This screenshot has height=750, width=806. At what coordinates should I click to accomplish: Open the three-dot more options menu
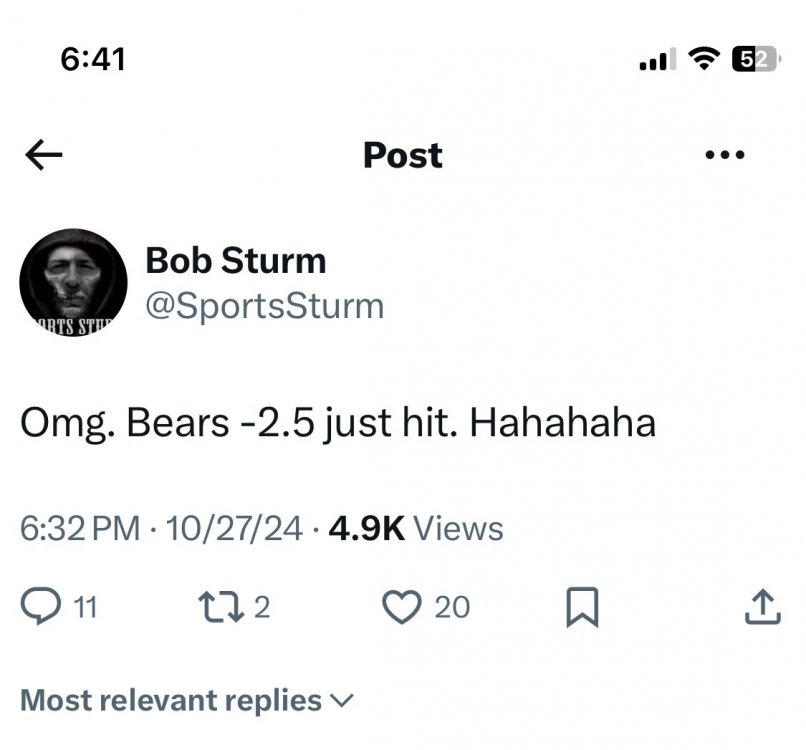tap(725, 155)
